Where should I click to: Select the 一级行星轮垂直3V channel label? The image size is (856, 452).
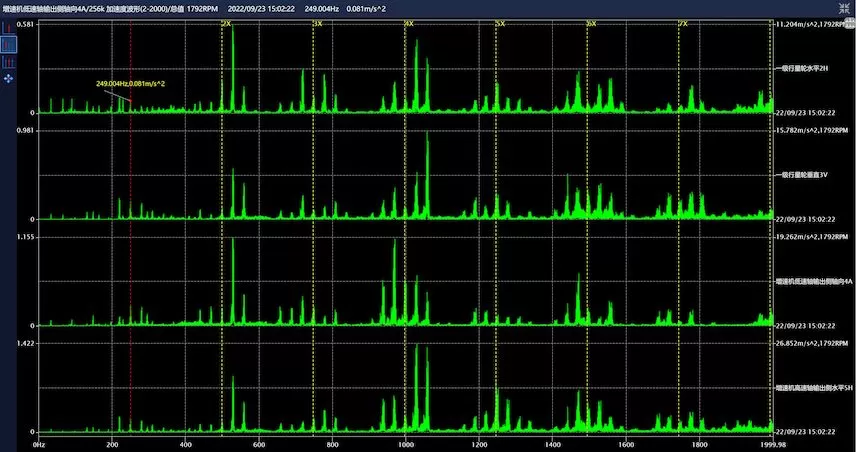(x=803, y=175)
